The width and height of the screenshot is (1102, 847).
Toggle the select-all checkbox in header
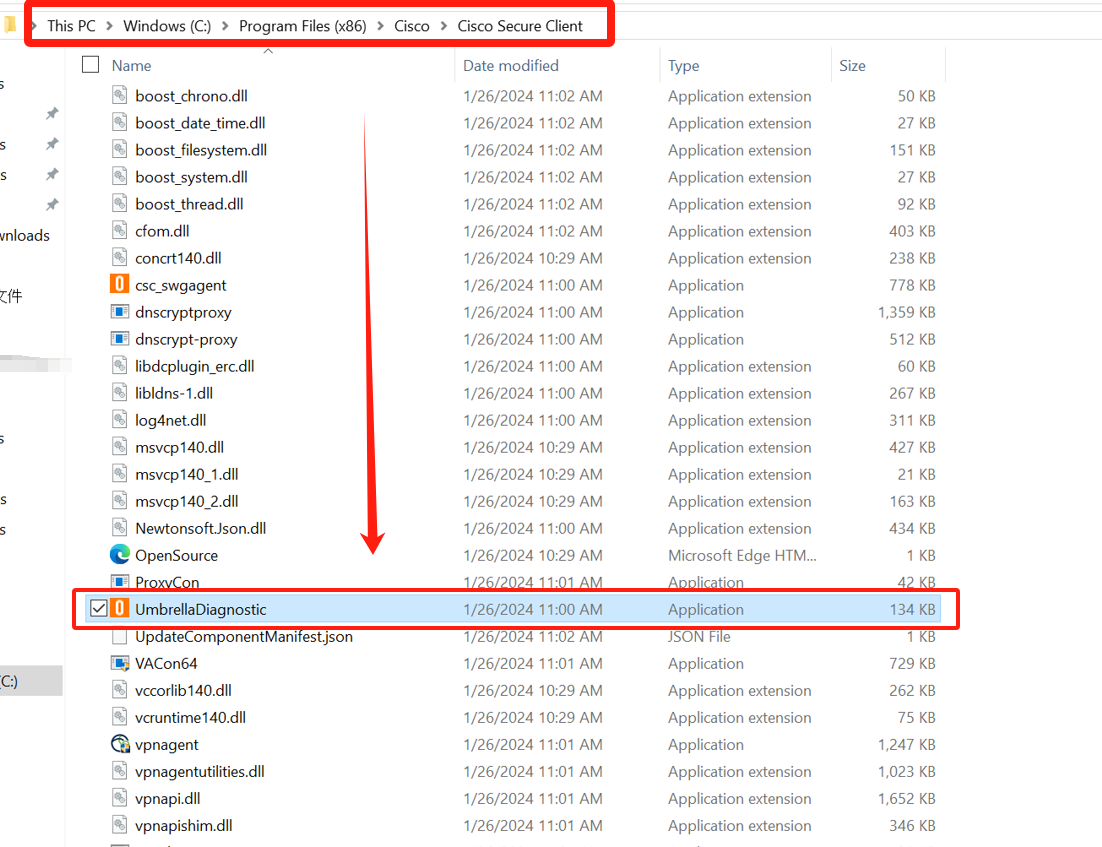pos(91,65)
